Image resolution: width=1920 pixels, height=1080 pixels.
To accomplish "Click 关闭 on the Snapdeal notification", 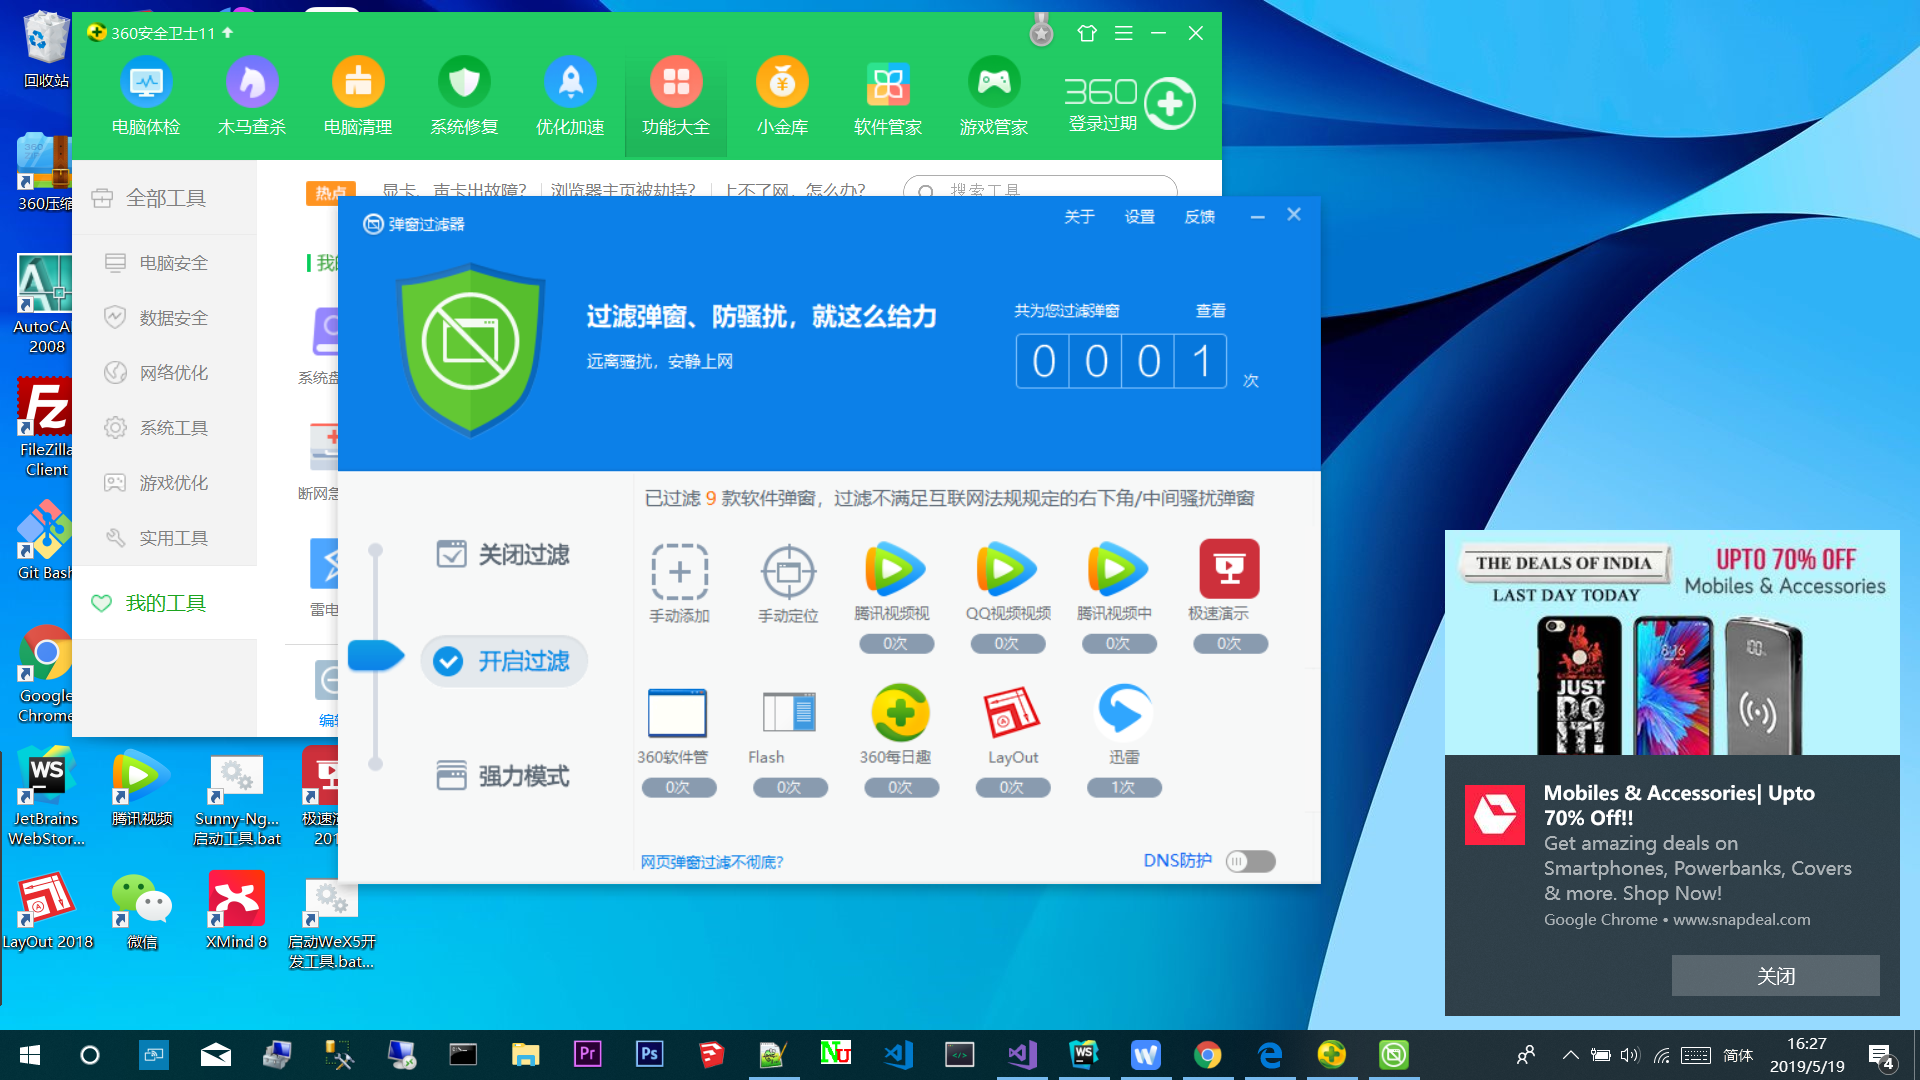I will [x=1775, y=975].
